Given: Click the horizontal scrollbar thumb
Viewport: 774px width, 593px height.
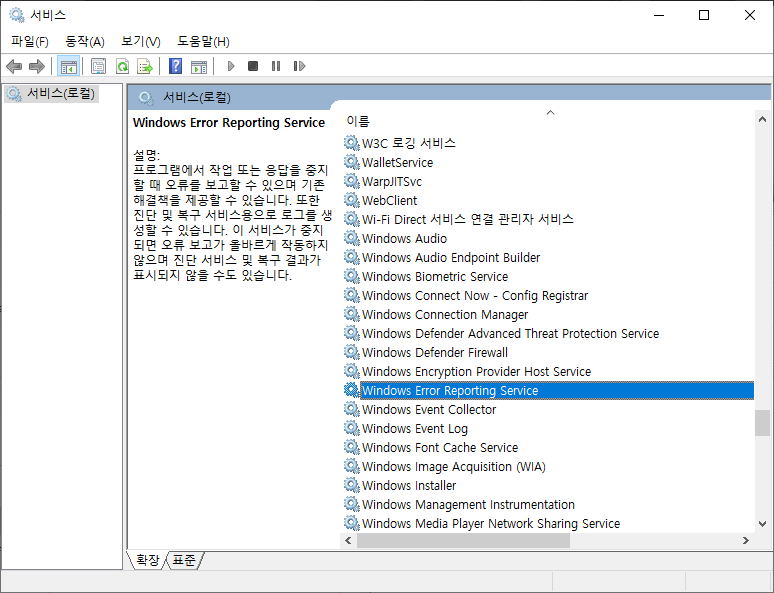Looking at the screenshot, I should tap(464, 541).
